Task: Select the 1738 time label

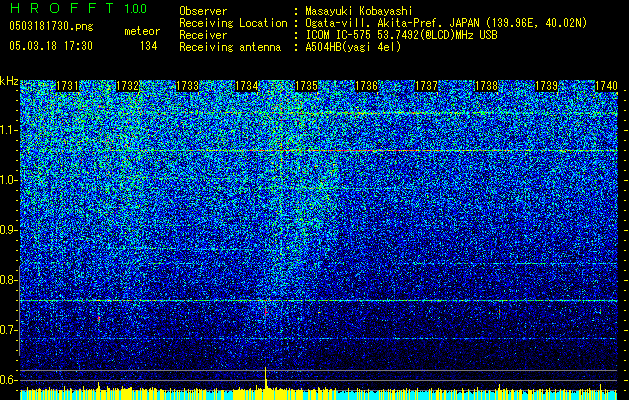Action: click(x=486, y=86)
